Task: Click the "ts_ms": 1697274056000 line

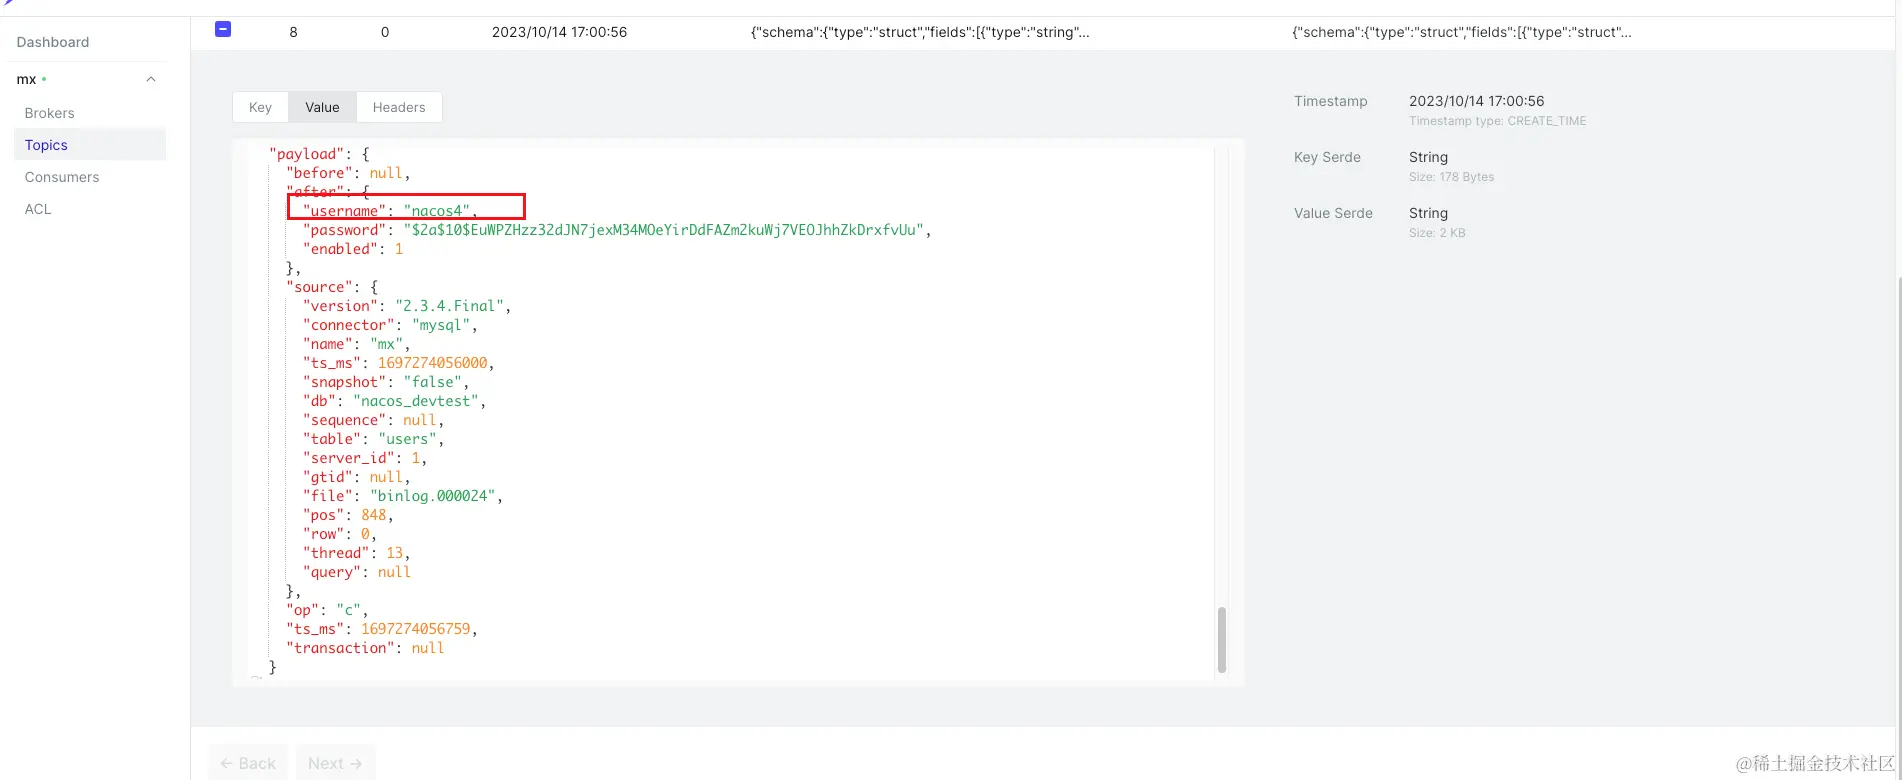Action: pos(399,363)
